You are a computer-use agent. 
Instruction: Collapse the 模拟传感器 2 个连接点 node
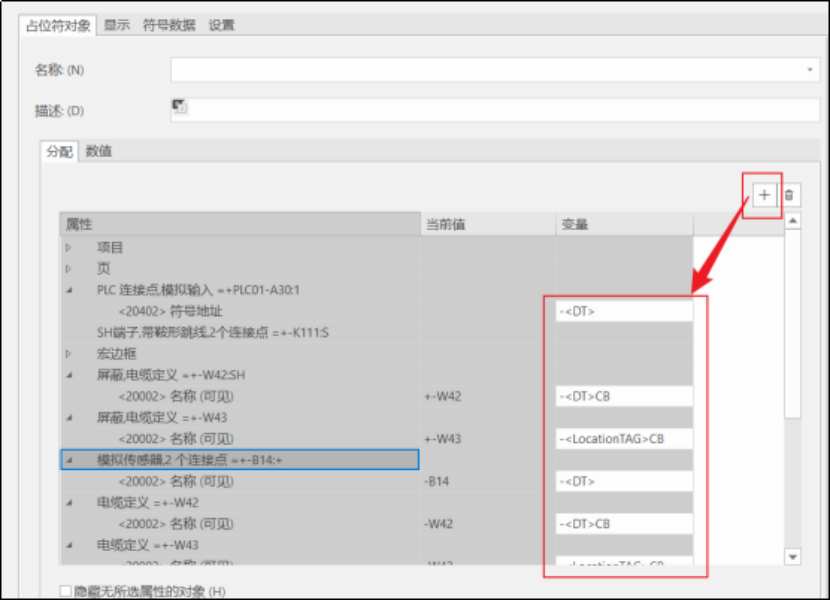[x=69, y=460]
